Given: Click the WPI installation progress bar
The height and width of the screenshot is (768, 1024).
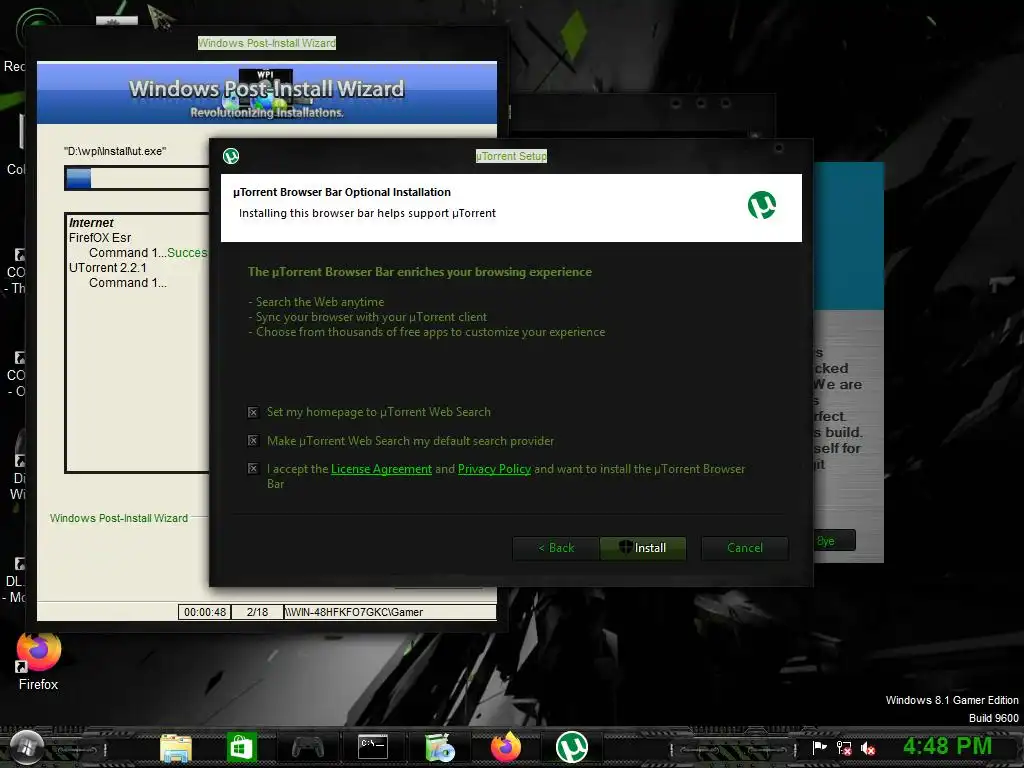Looking at the screenshot, I should 136,178.
